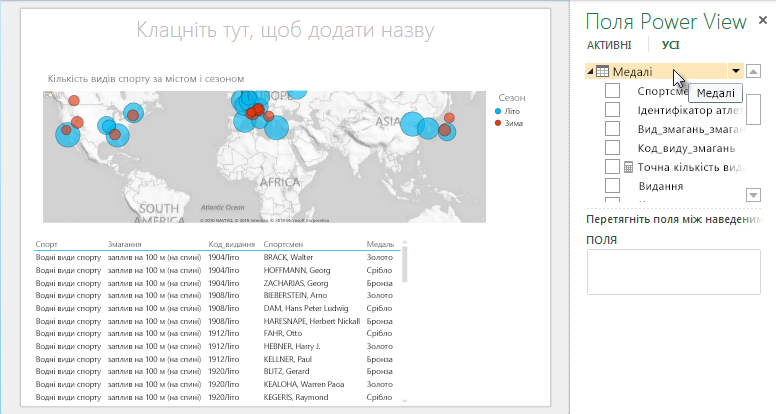Sort table by Медаль column header
Image resolution: width=776 pixels, height=414 pixels.
380,244
